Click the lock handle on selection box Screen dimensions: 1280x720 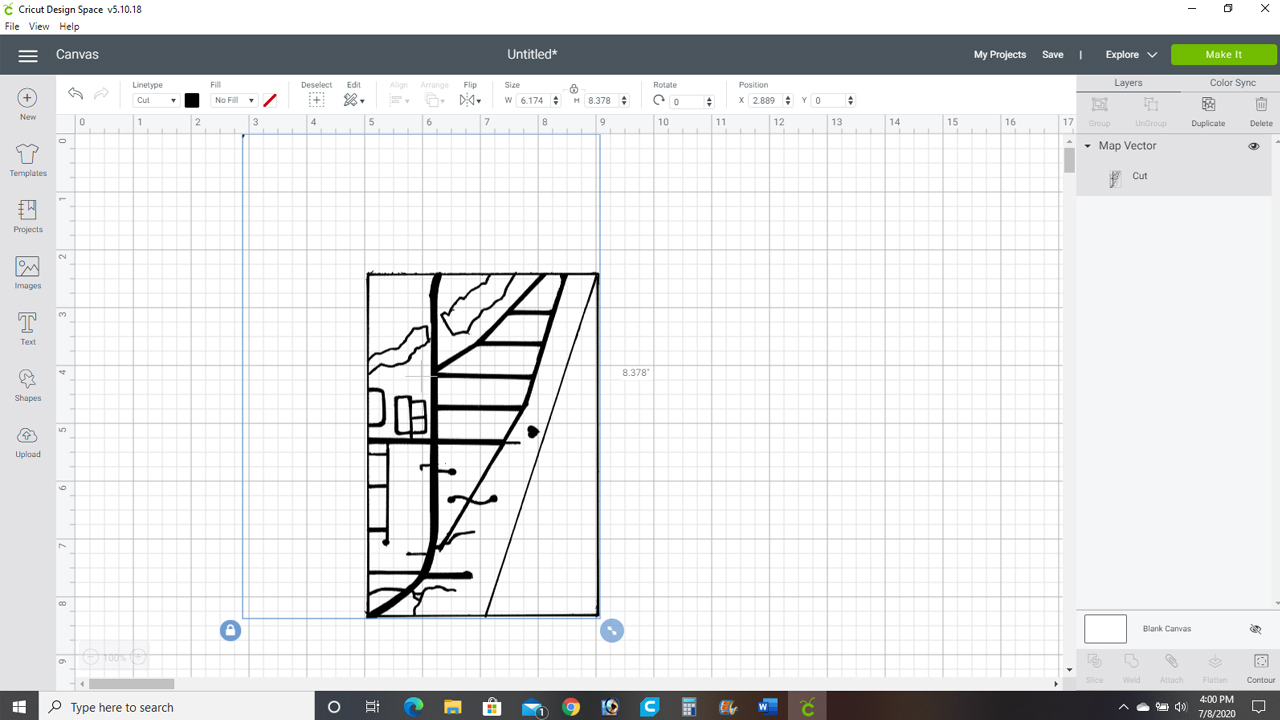point(231,630)
